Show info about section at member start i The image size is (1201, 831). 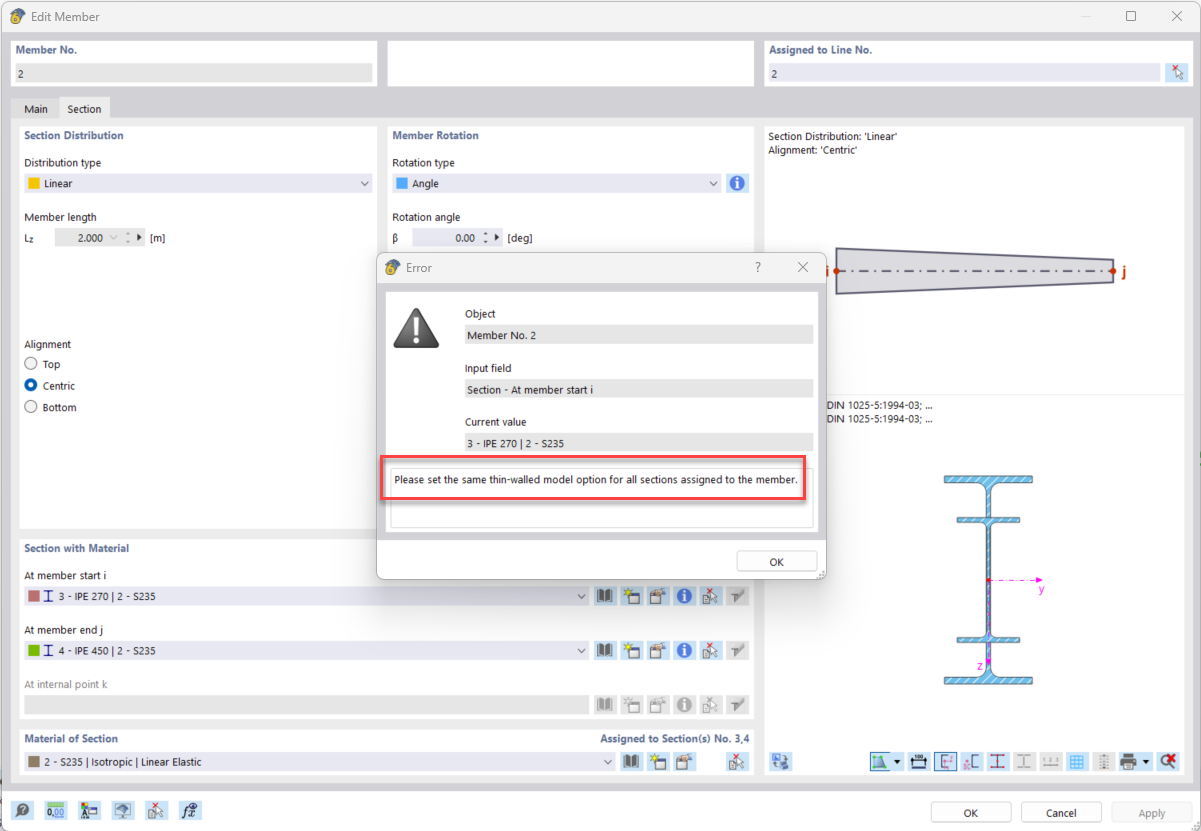tap(684, 595)
